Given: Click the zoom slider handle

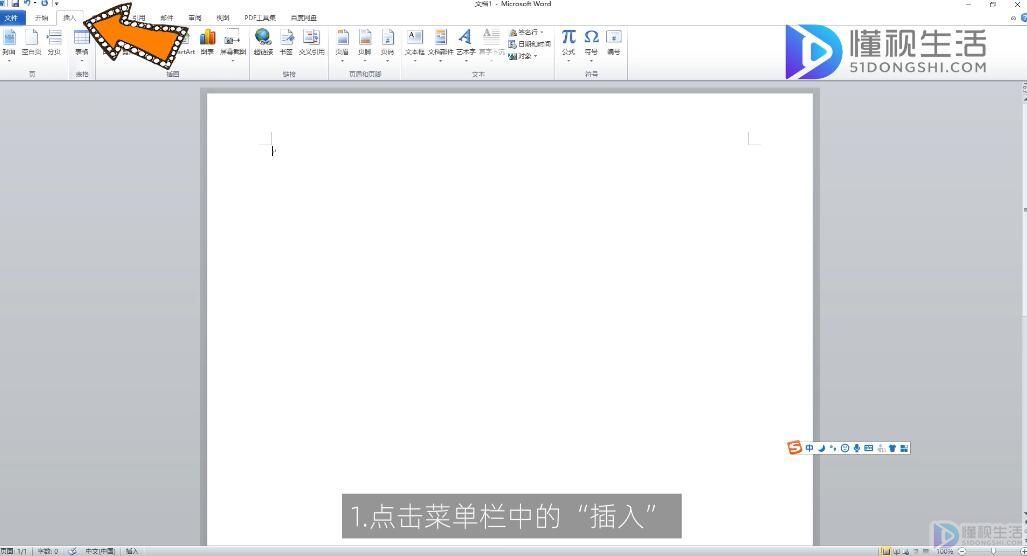Looking at the screenshot, I should [x=994, y=551].
